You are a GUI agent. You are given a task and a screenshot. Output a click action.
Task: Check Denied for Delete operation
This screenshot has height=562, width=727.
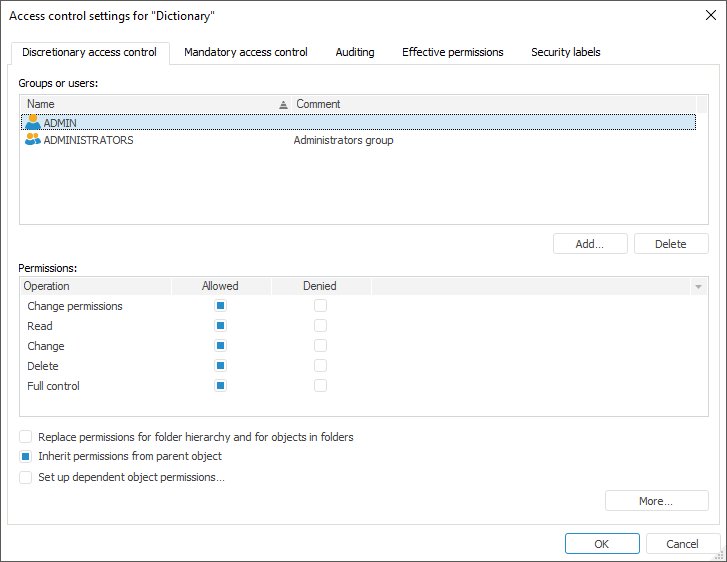click(x=320, y=366)
